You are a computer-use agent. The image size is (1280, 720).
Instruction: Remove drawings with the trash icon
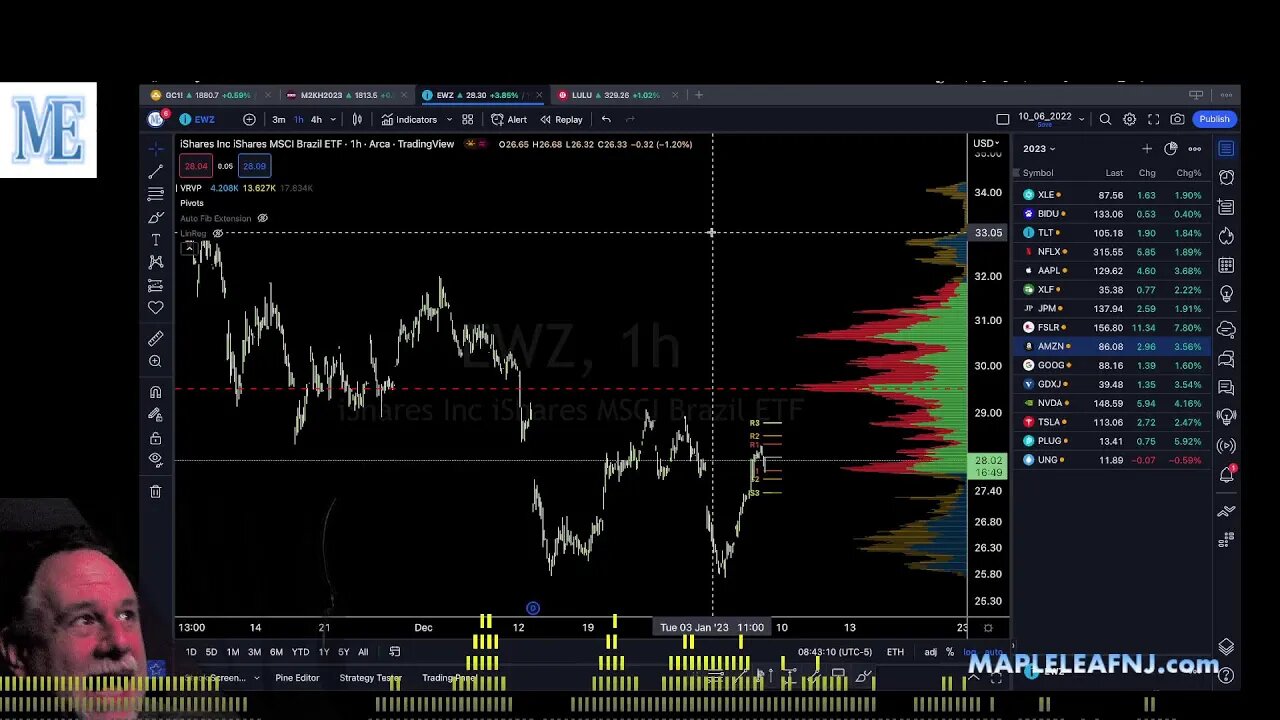(156, 491)
